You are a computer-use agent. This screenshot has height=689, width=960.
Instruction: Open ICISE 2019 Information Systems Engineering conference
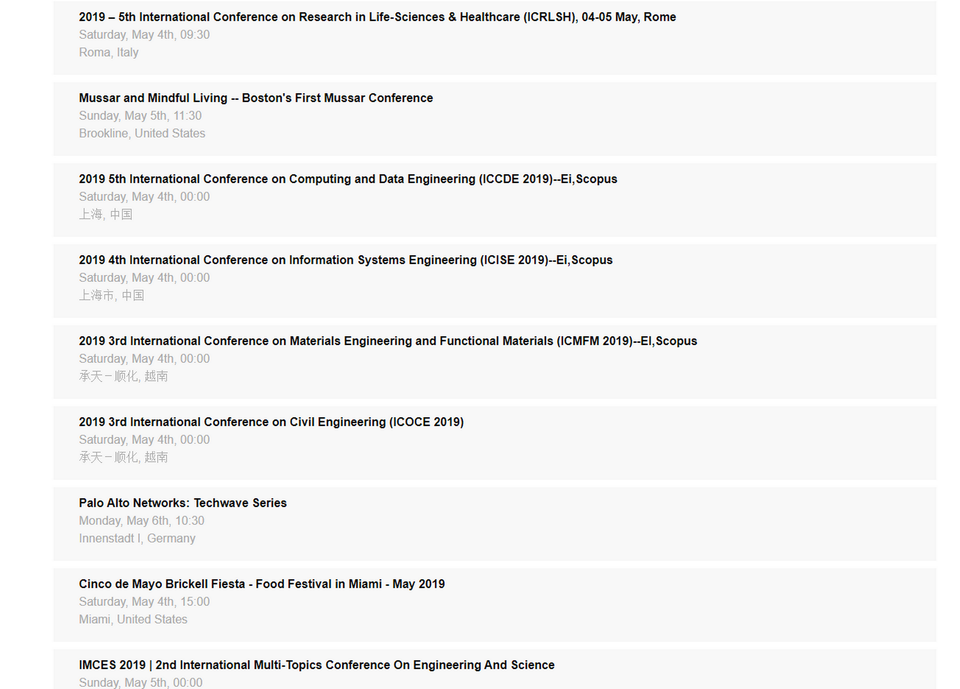click(x=346, y=260)
